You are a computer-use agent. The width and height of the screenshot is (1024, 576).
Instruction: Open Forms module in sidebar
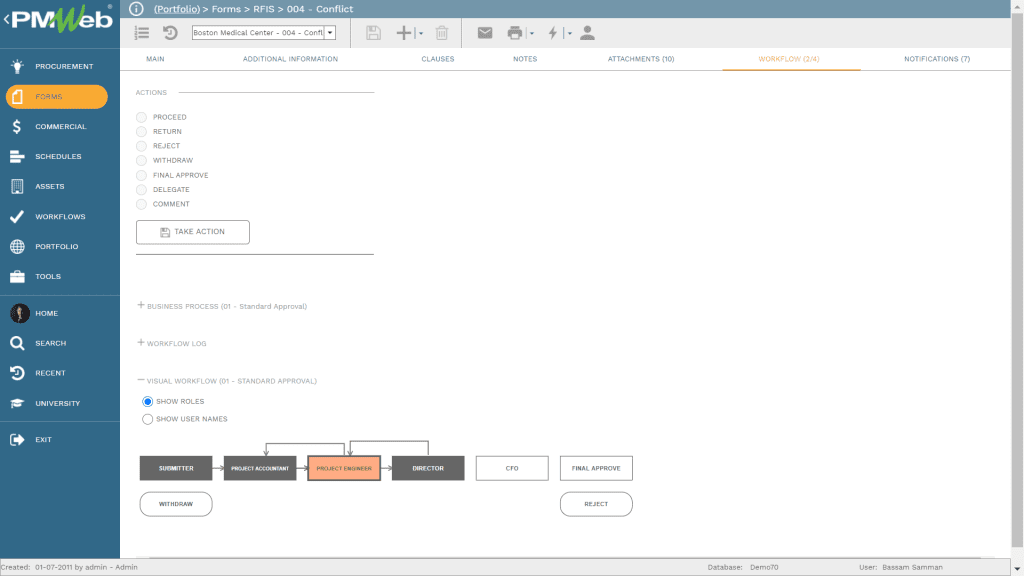[x=57, y=97]
